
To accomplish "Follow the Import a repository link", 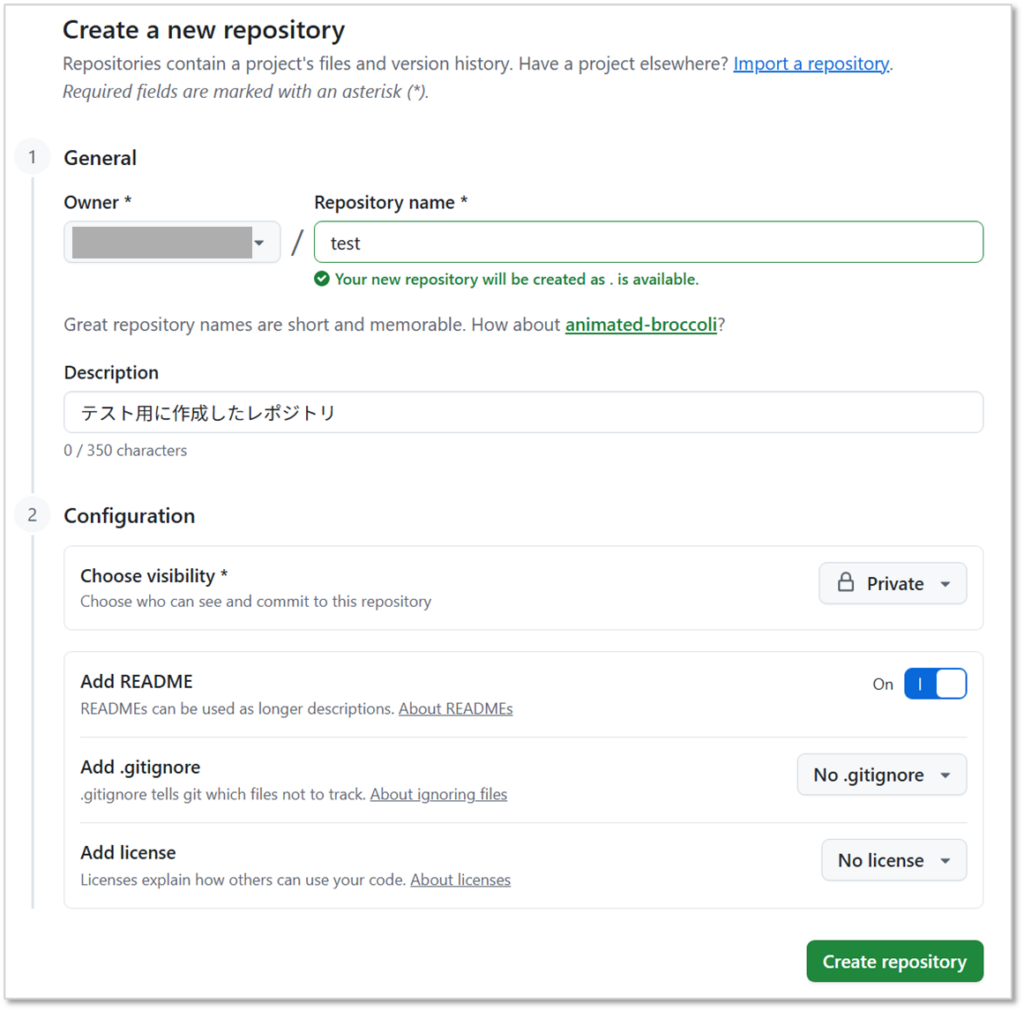I will 811,64.
